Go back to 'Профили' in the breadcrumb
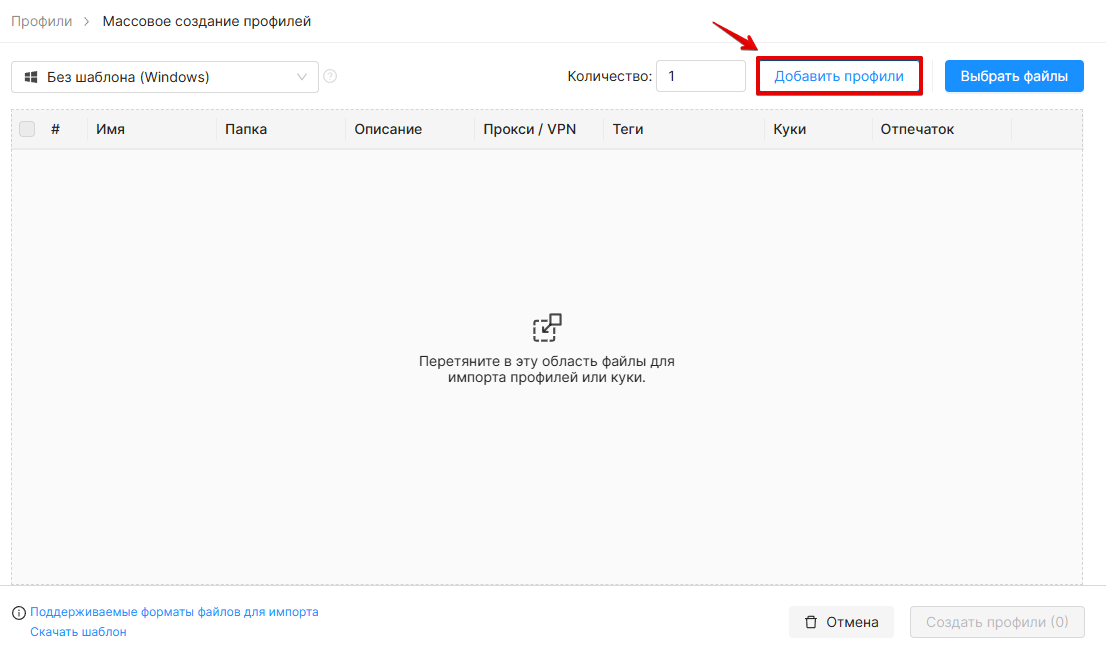 point(42,21)
